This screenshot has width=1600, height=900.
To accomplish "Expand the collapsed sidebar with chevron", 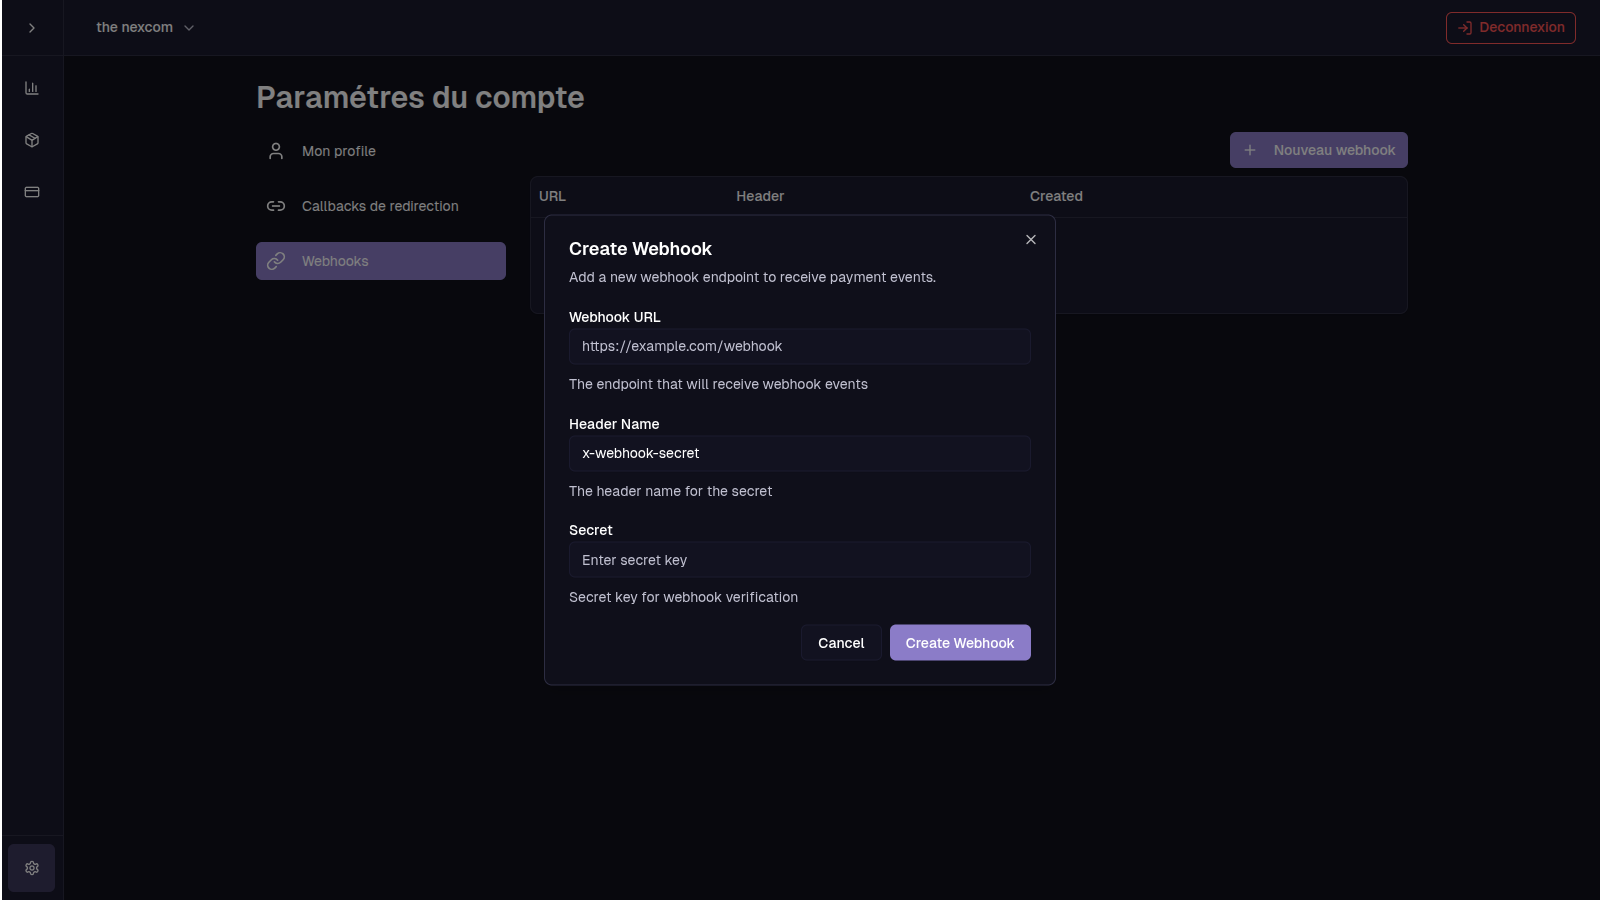I will pos(32,28).
